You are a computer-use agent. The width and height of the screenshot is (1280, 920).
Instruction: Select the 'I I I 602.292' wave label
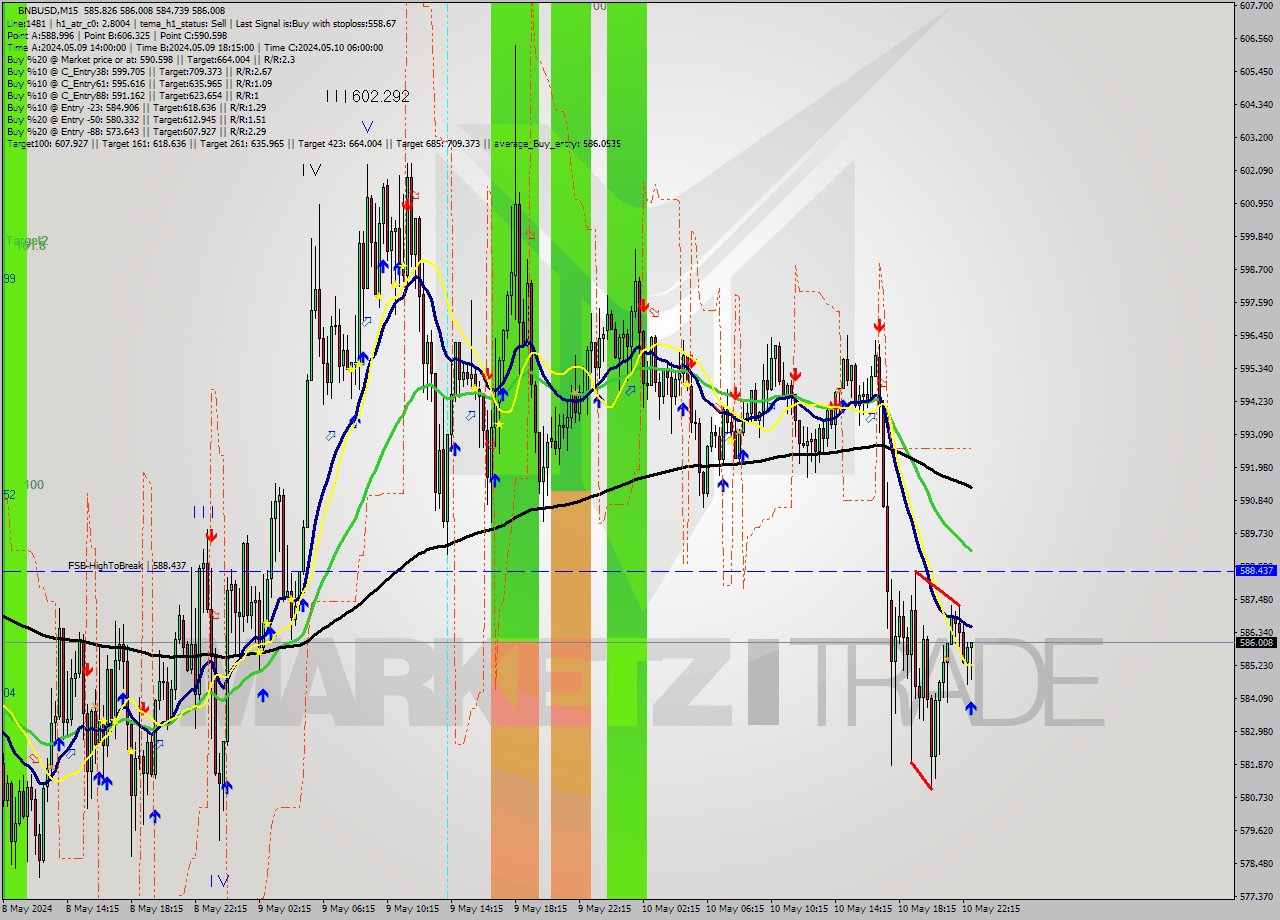[x=367, y=96]
